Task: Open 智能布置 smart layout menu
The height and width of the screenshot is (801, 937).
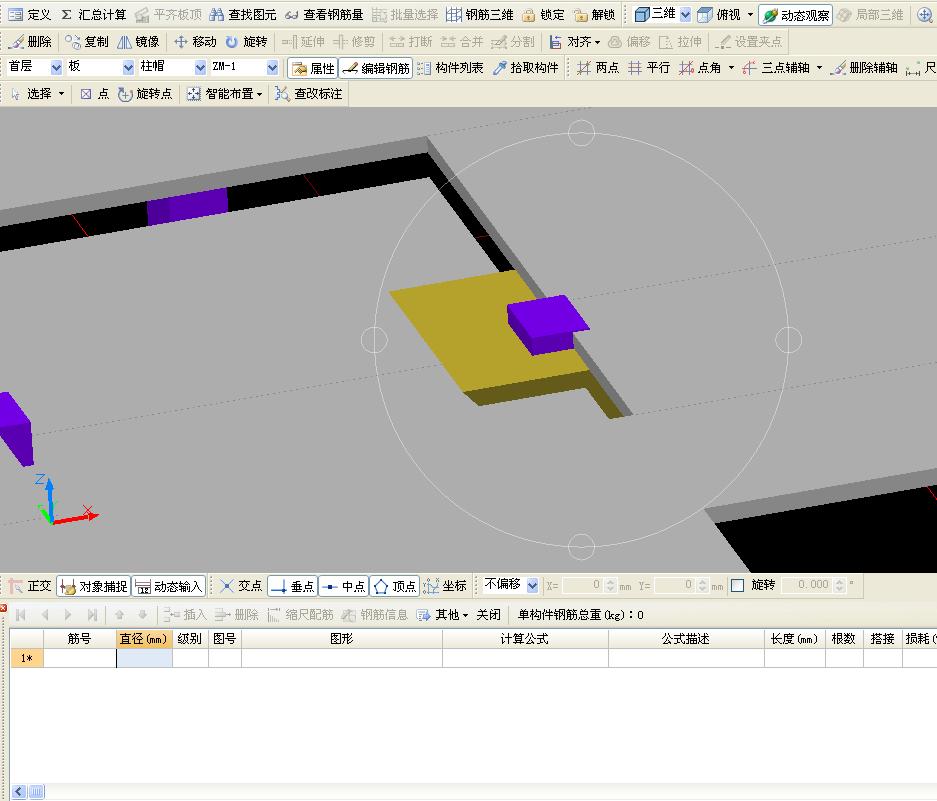Action: pyautogui.click(x=225, y=94)
